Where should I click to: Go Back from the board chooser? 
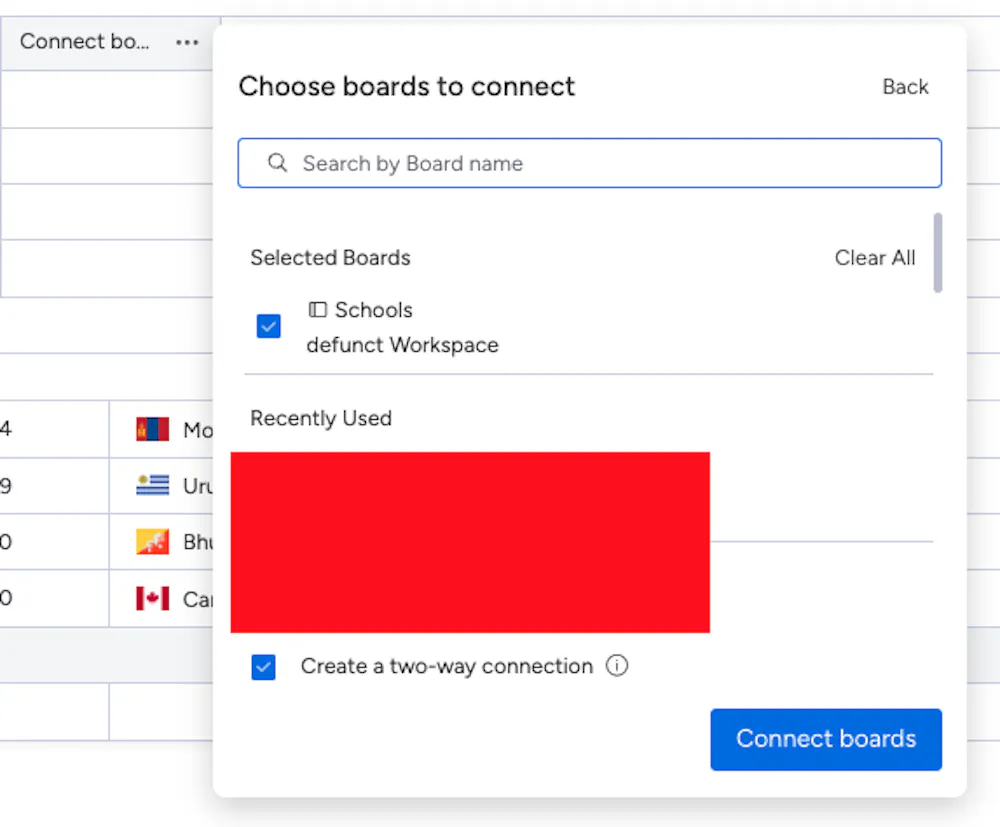(905, 87)
